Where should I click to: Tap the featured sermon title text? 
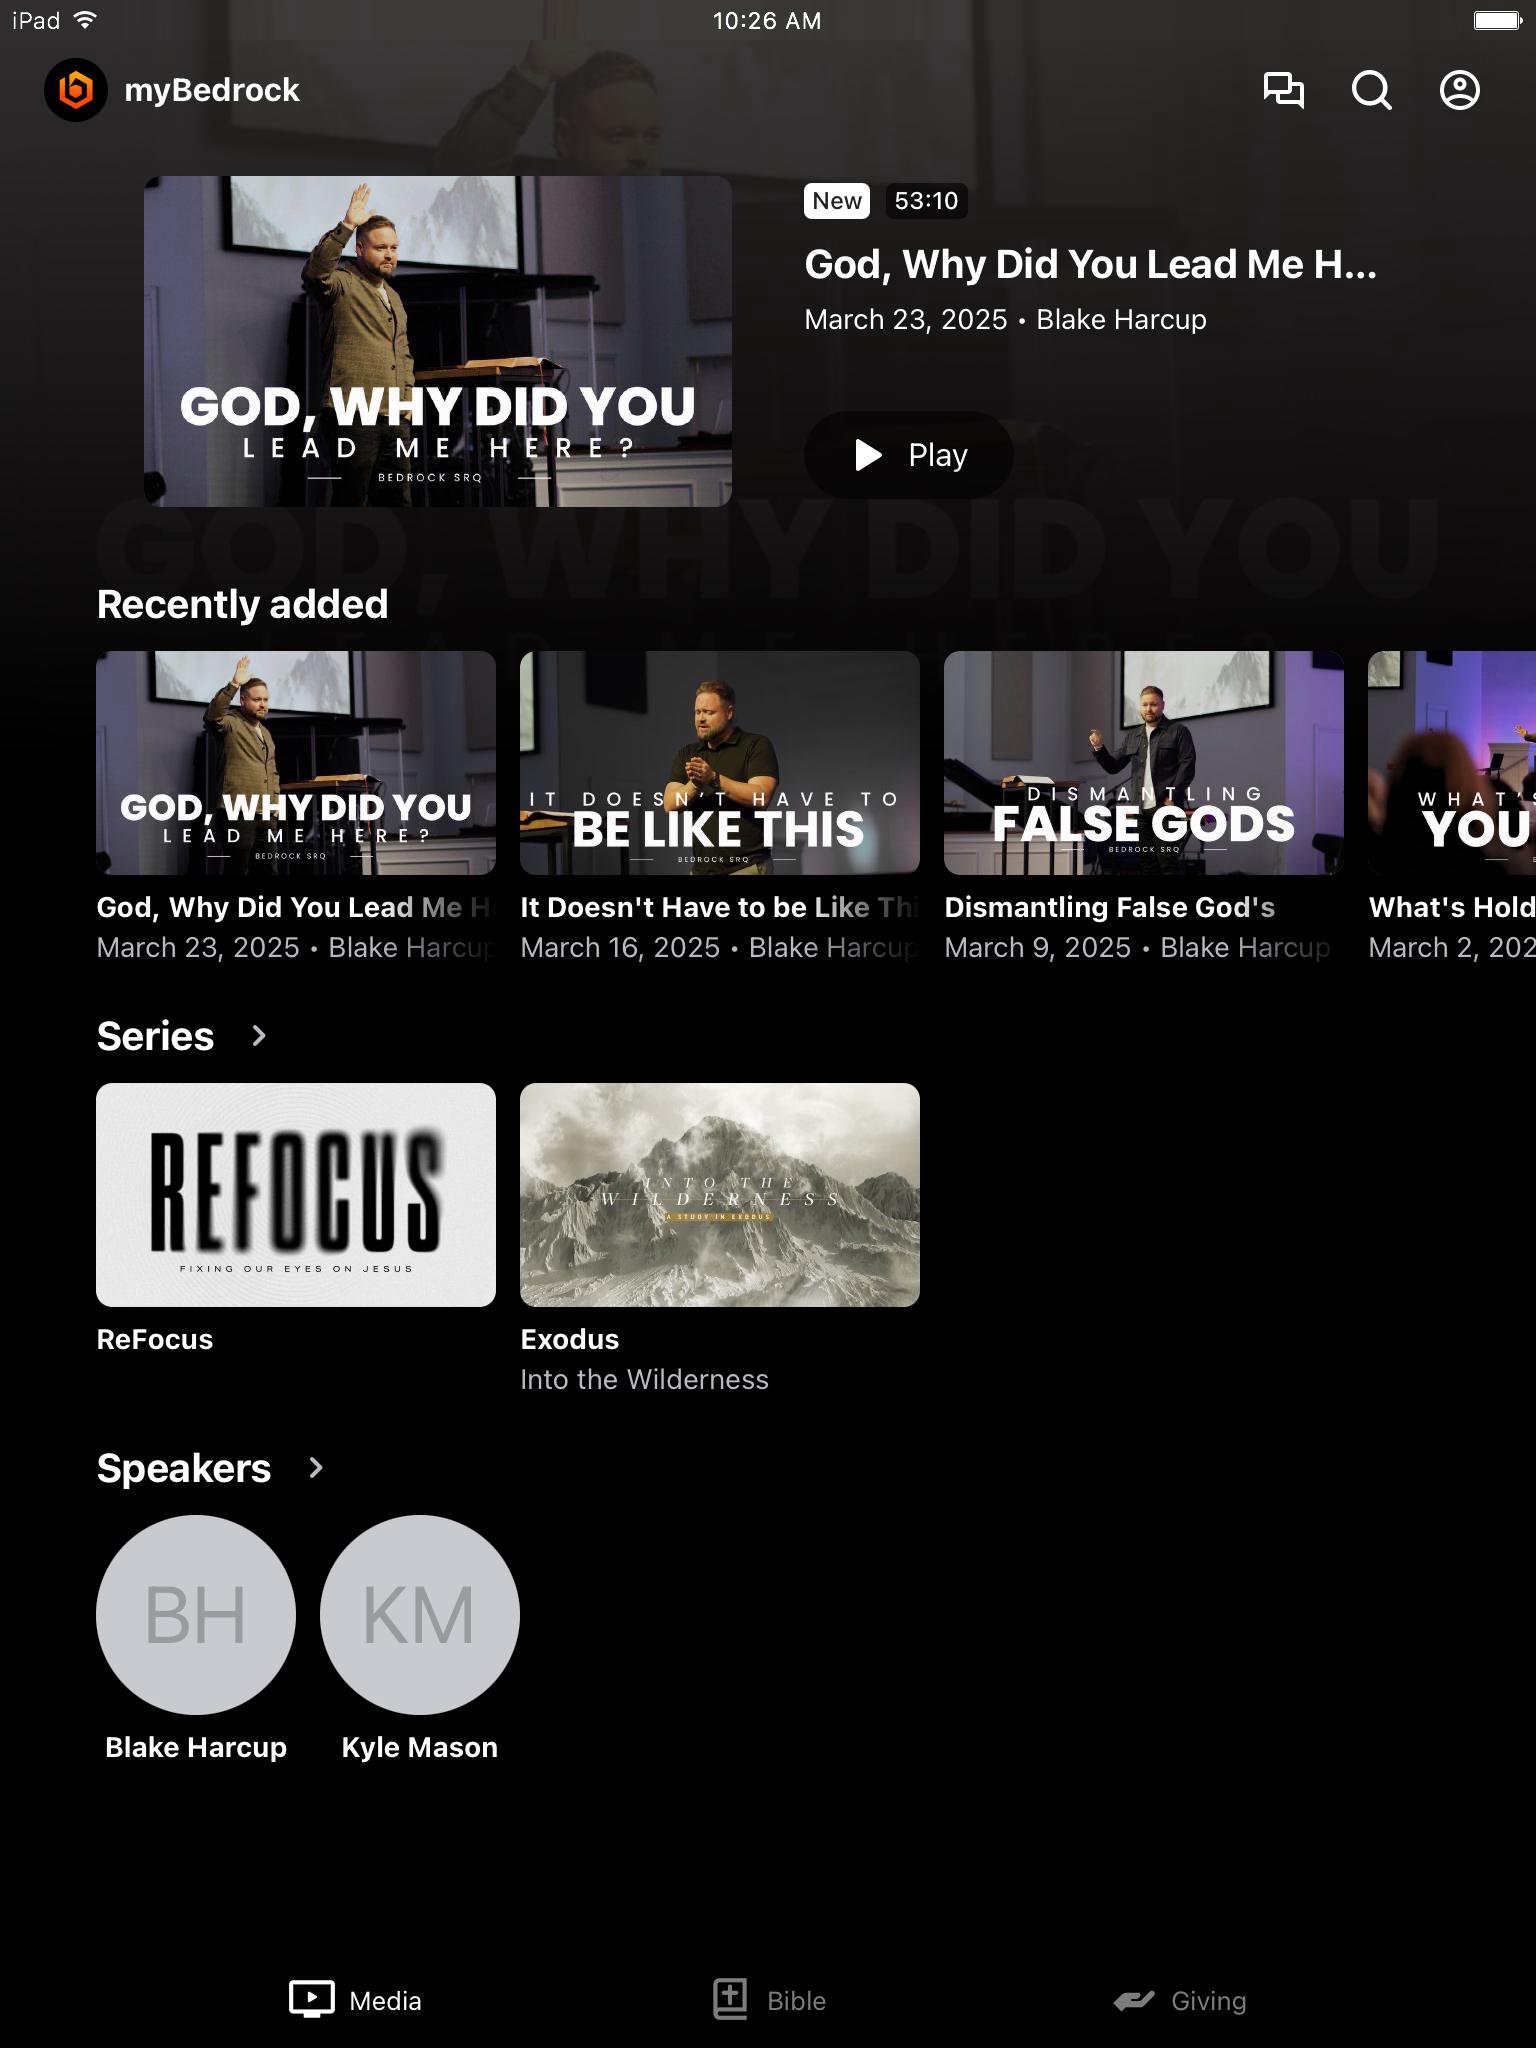(1090, 265)
